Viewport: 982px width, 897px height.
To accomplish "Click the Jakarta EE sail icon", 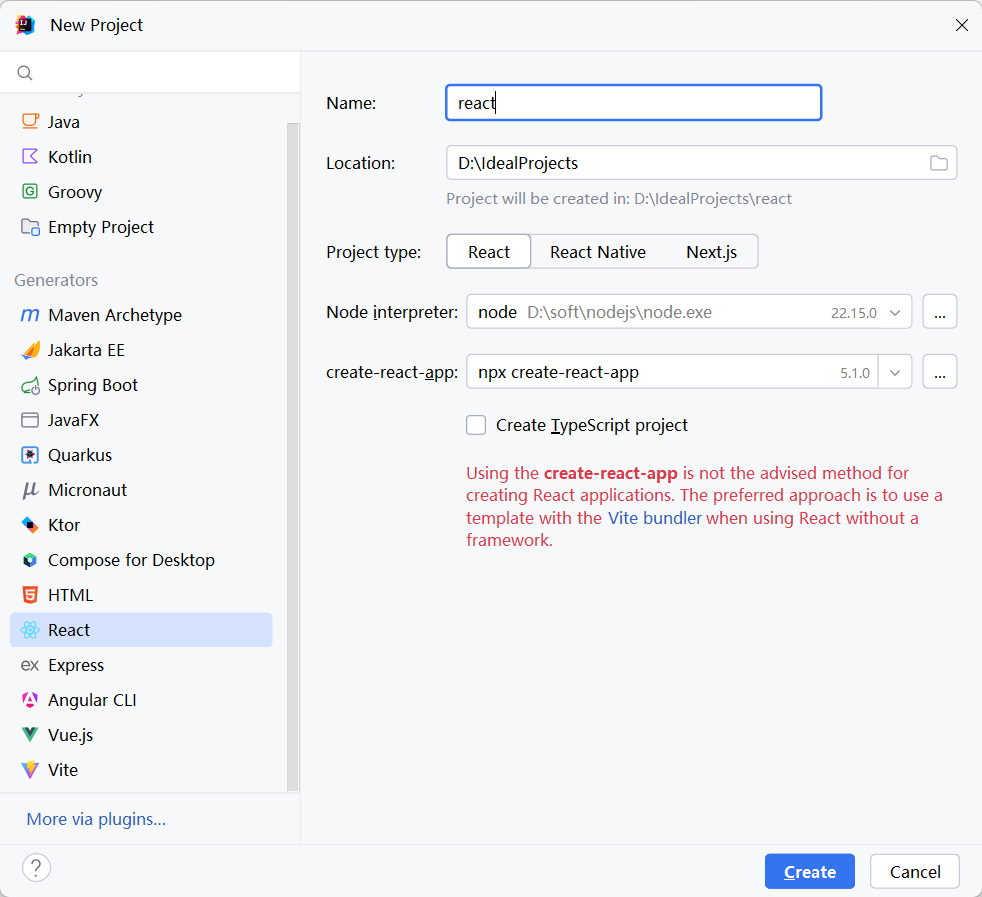I will [30, 350].
